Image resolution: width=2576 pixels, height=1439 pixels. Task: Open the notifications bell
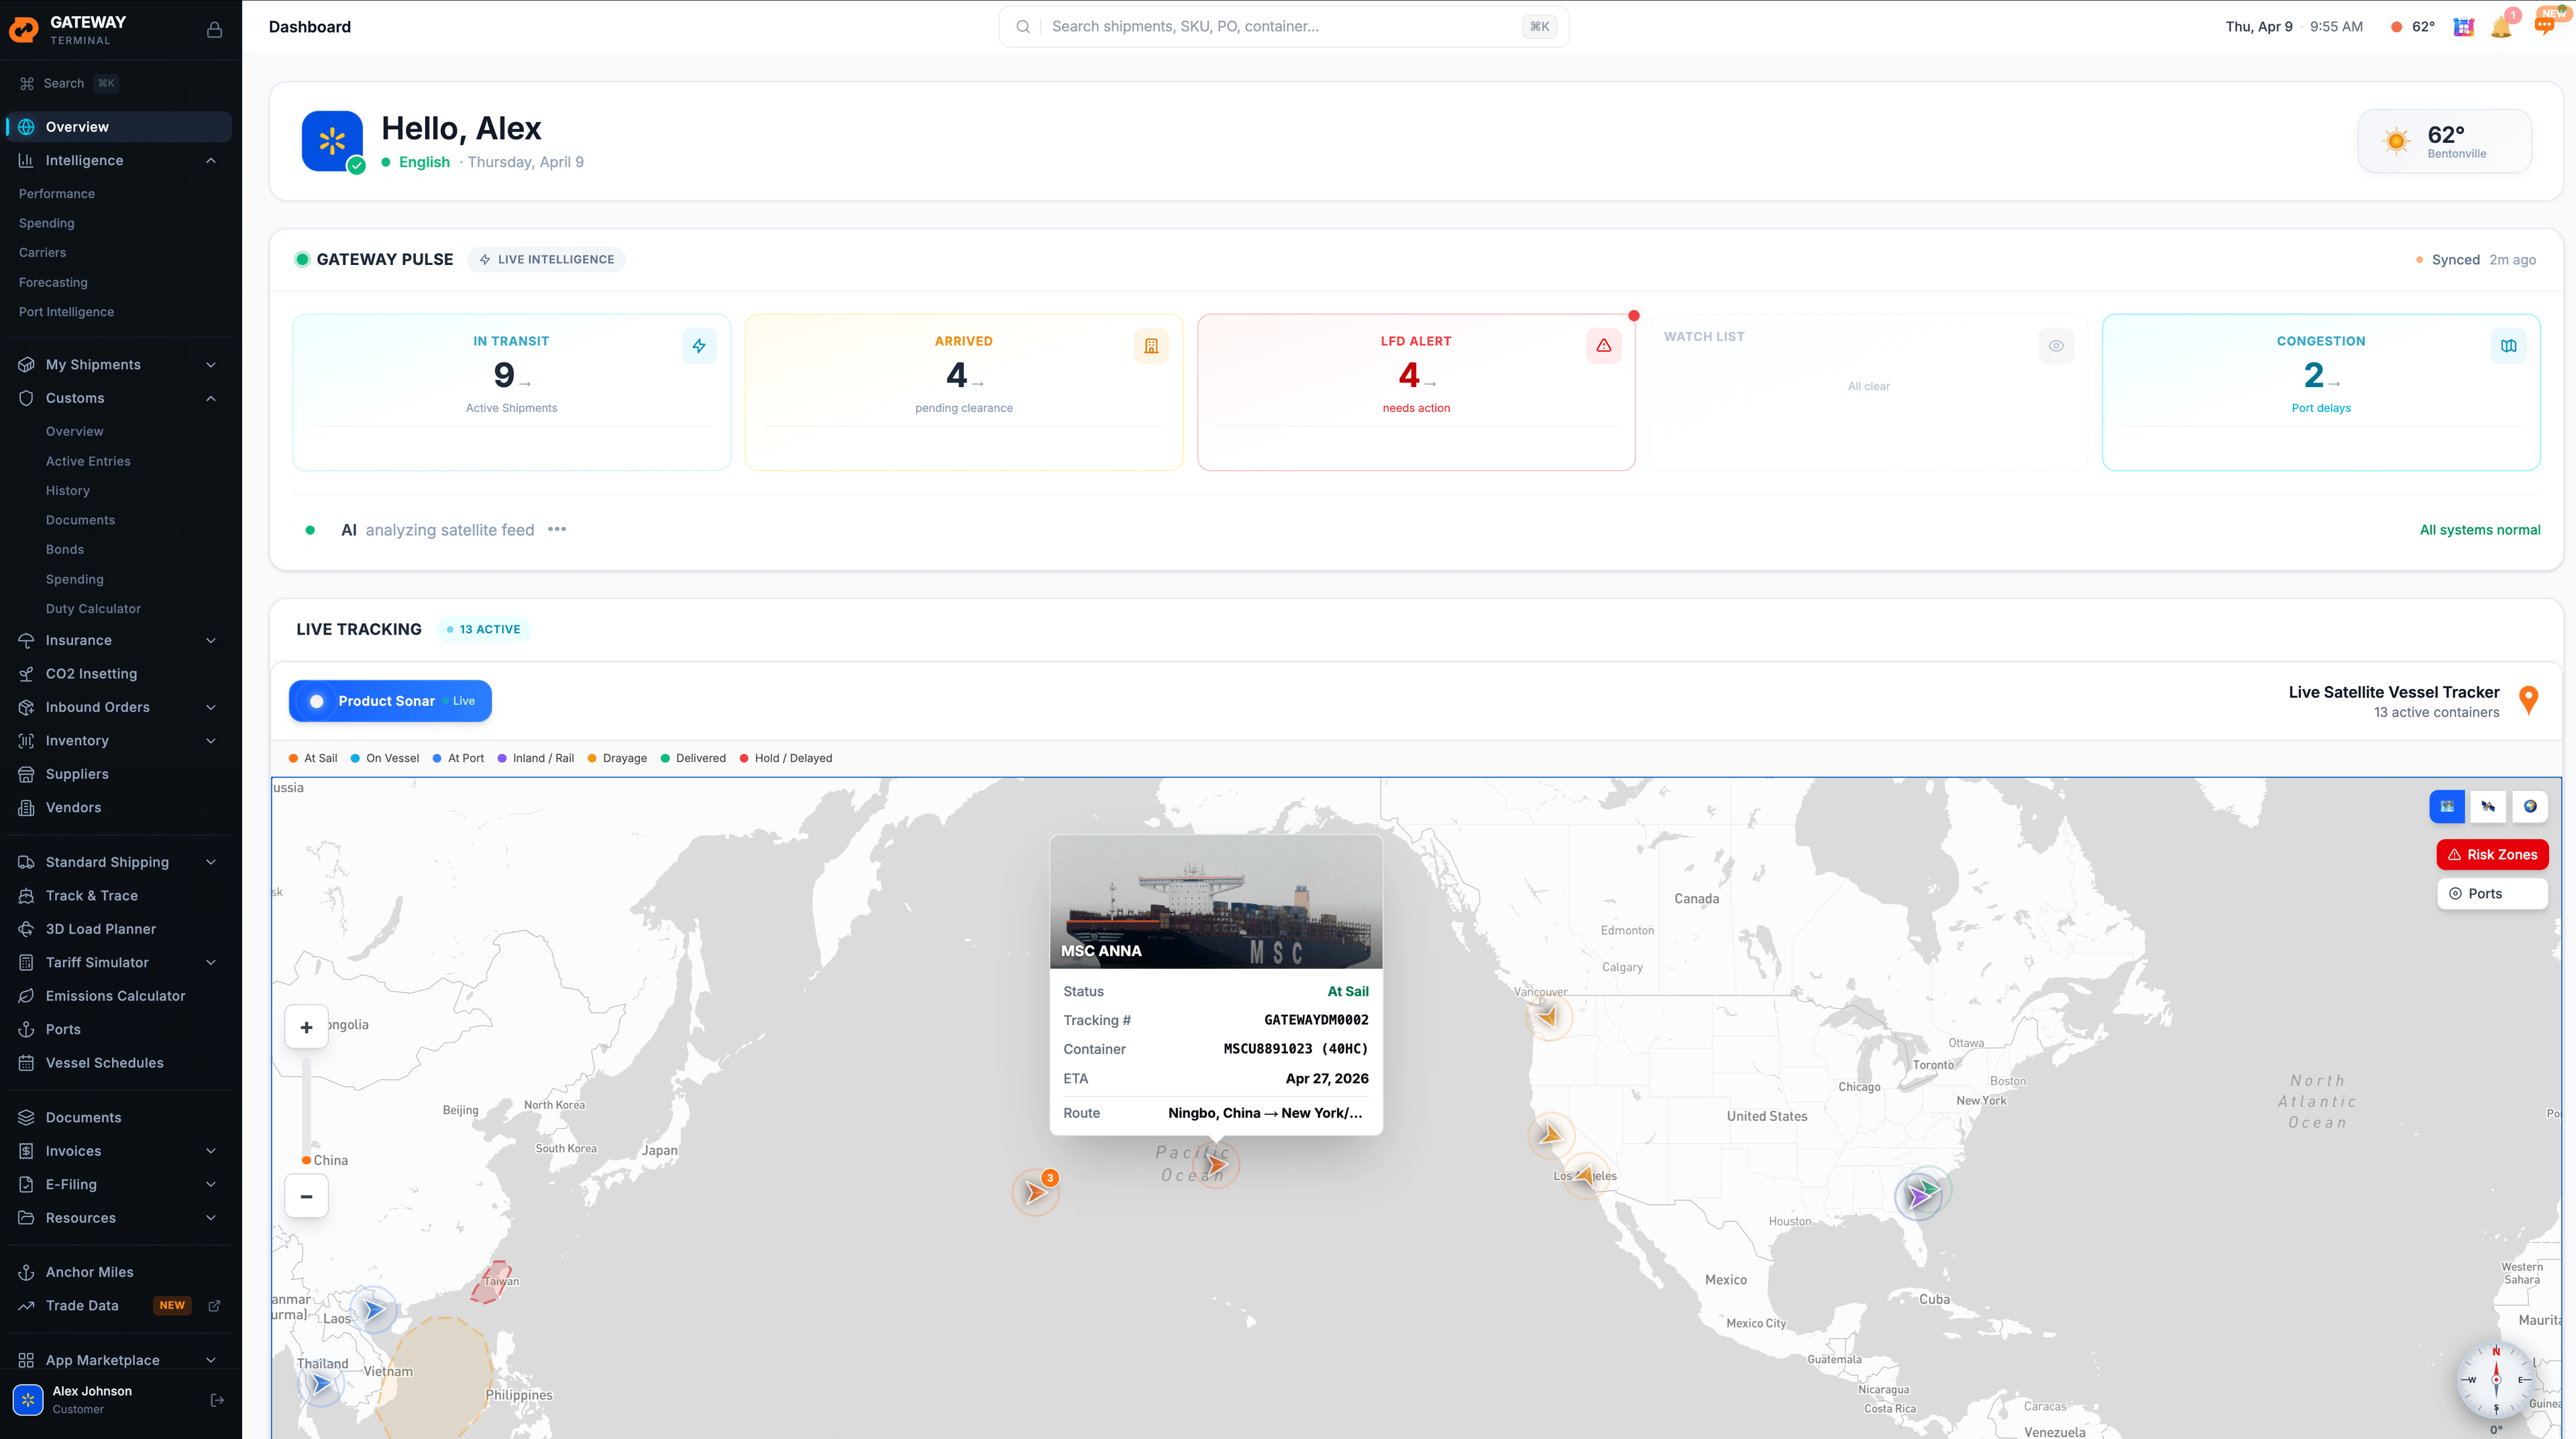click(2501, 28)
